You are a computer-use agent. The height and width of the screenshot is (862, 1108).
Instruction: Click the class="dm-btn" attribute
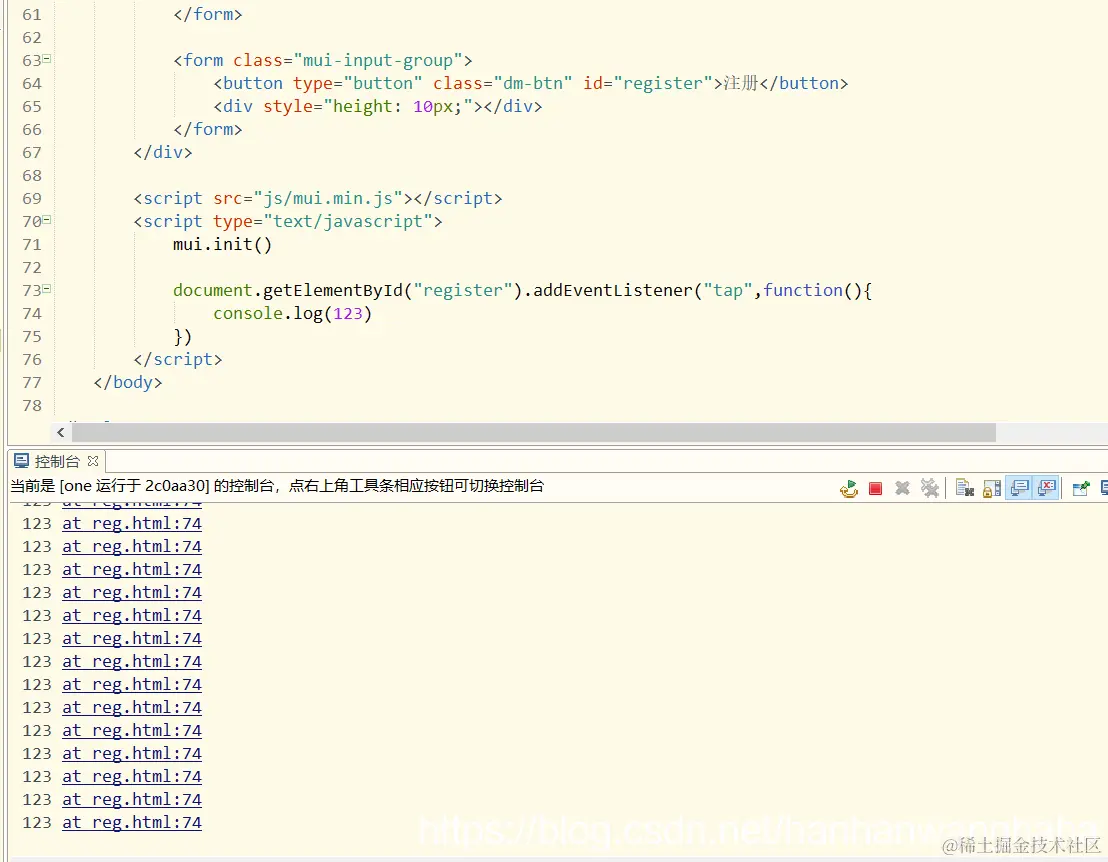502,83
